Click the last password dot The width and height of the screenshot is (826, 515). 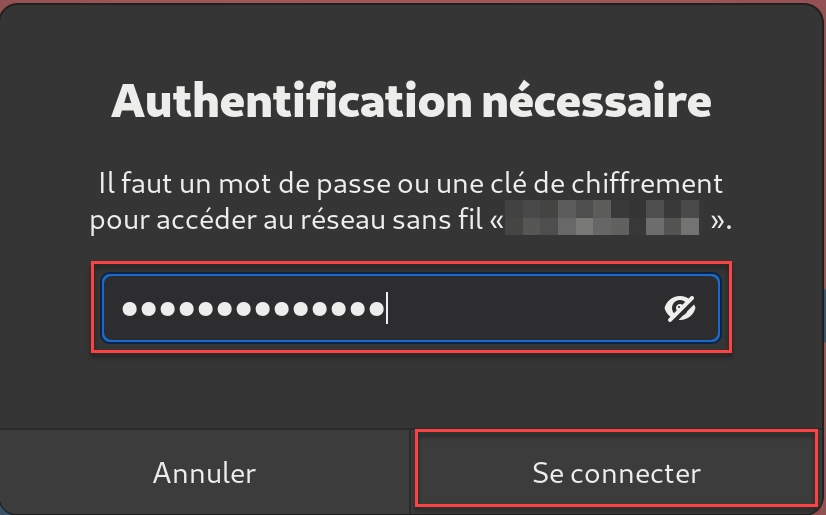[x=377, y=309]
